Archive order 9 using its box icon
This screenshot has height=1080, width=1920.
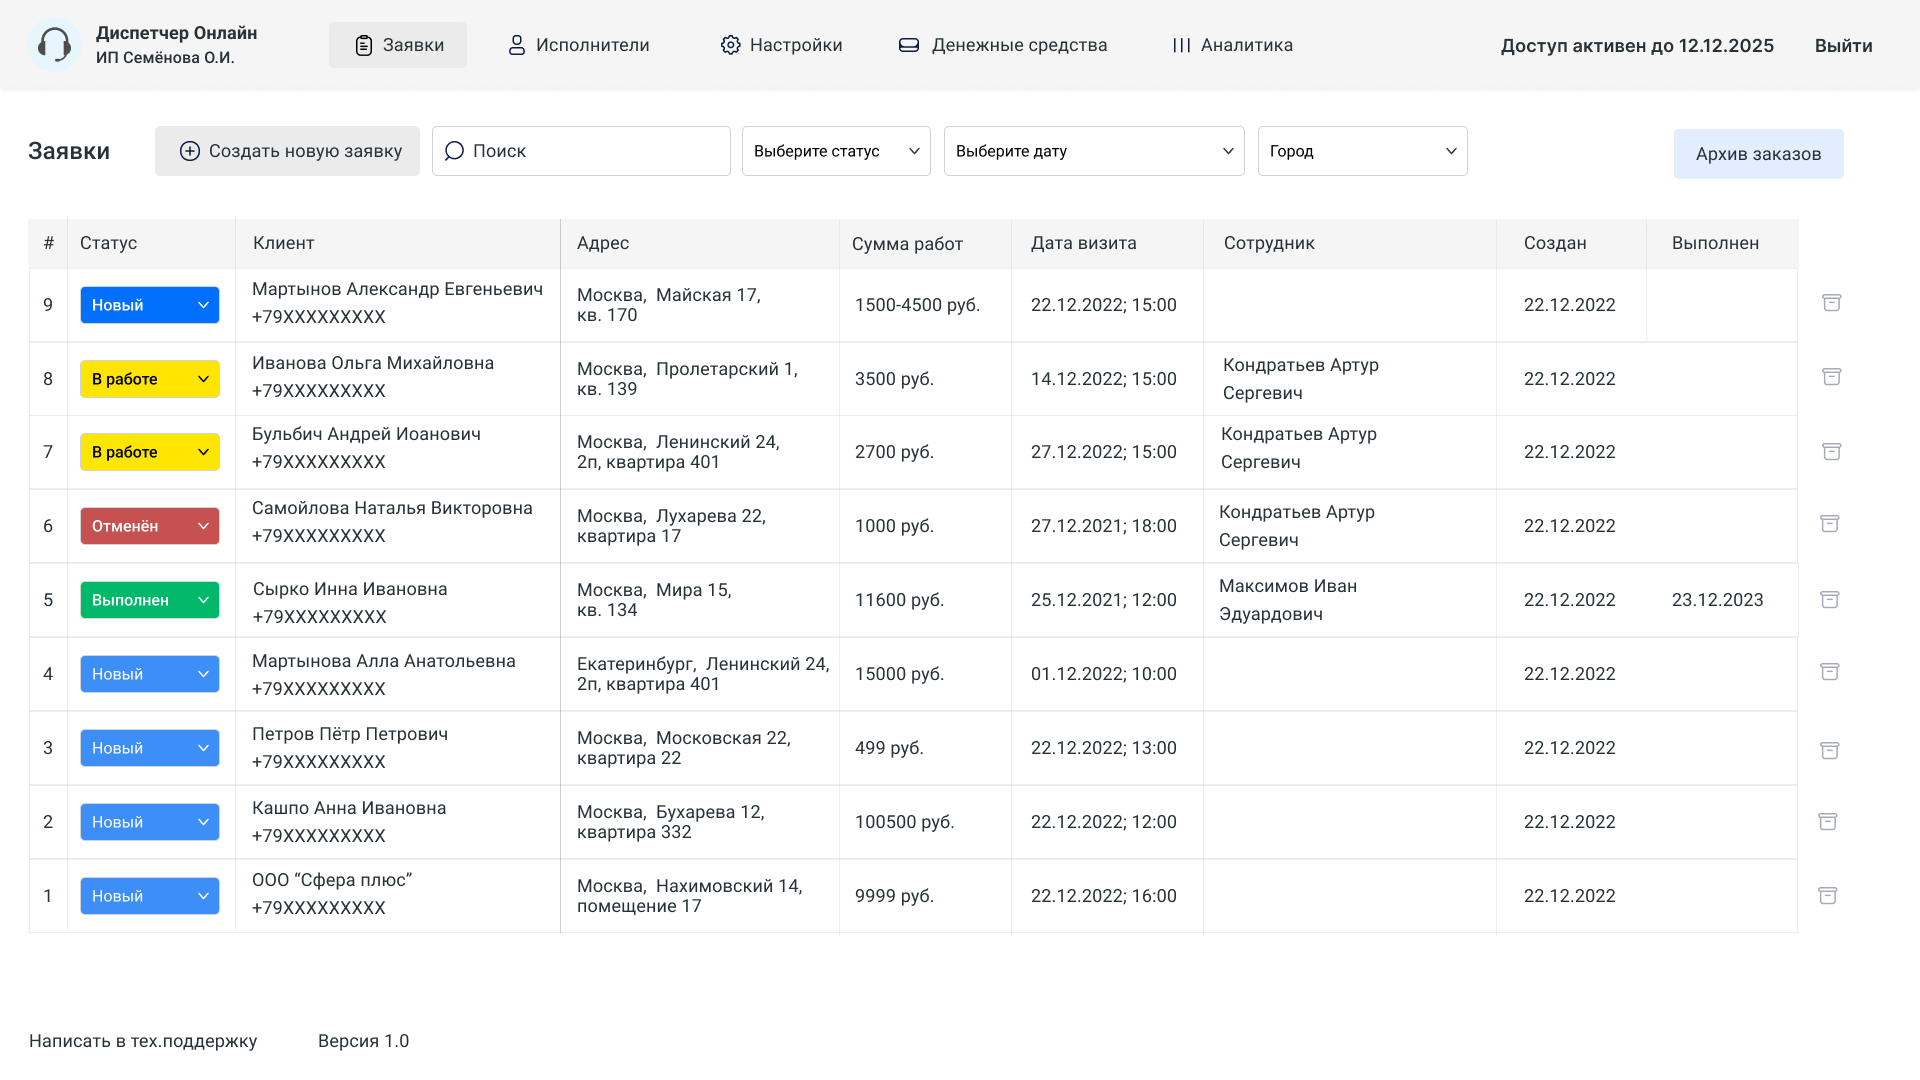1831,303
